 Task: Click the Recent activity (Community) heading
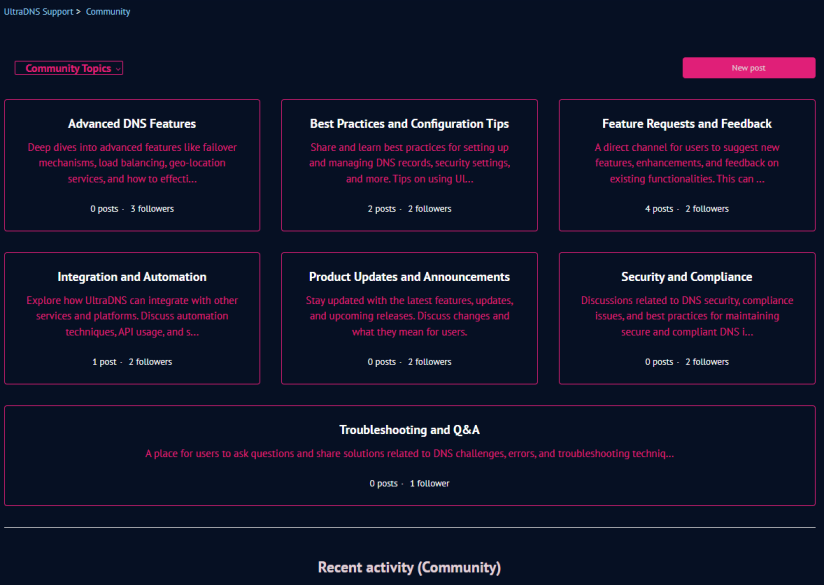(409, 567)
